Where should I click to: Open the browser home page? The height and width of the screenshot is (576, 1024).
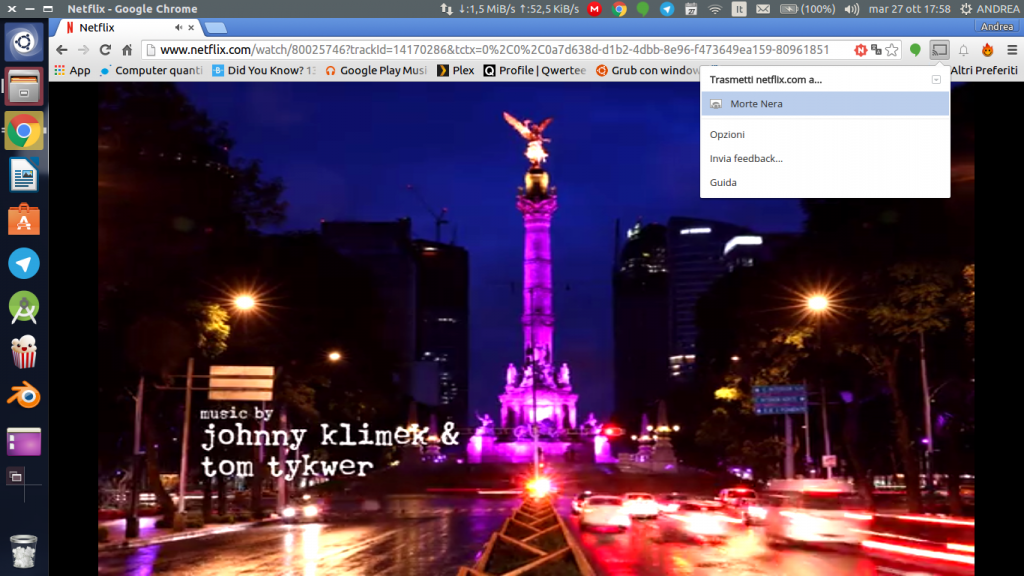coord(127,50)
